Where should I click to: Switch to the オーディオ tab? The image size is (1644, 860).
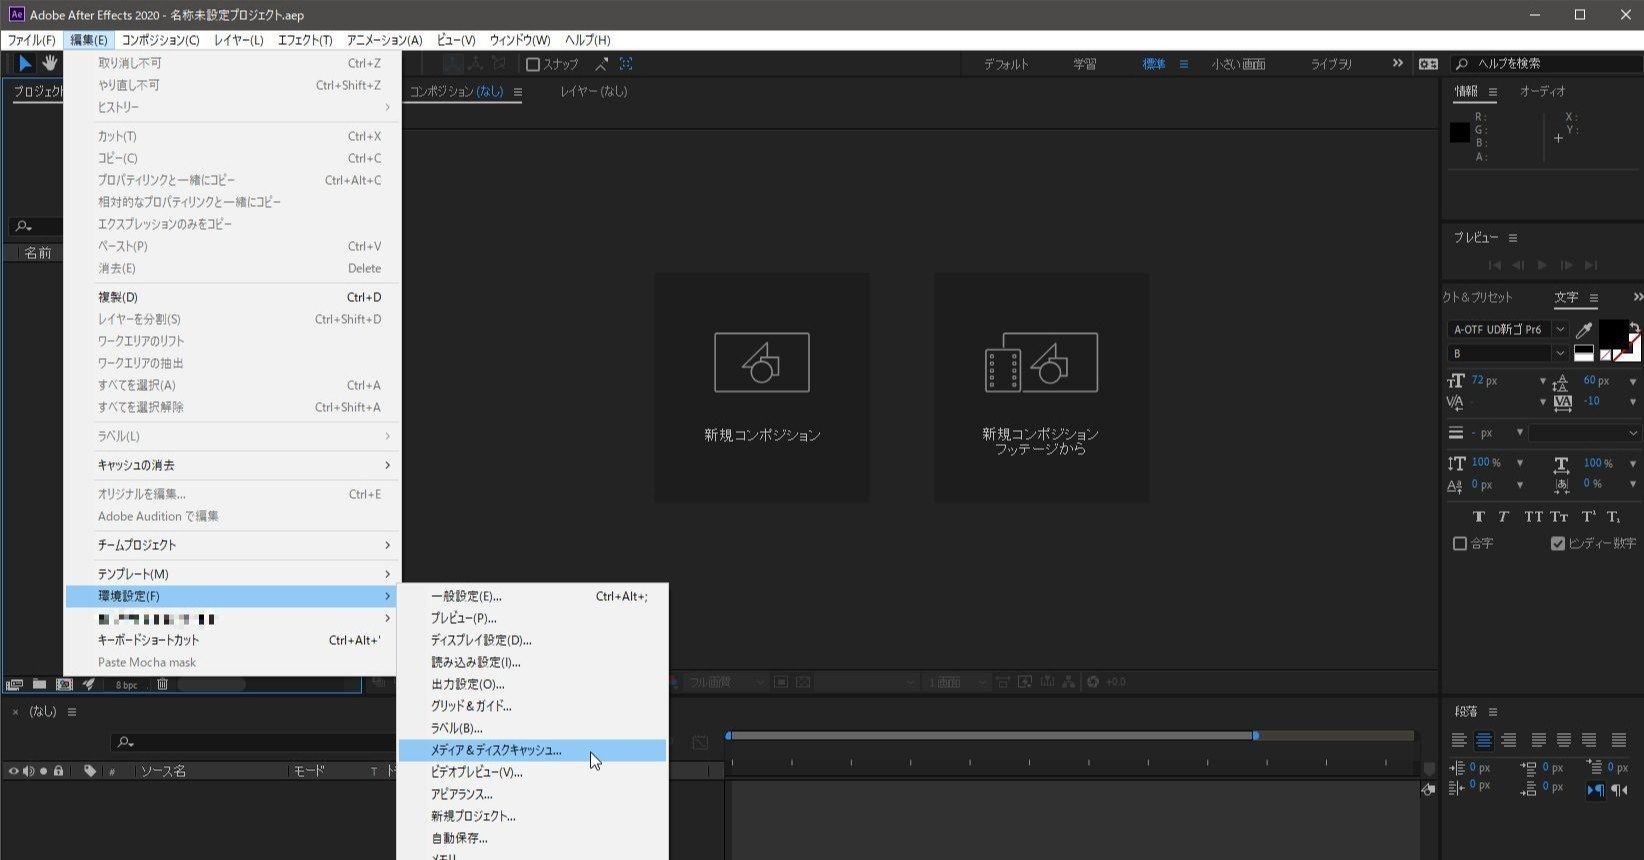tap(1543, 91)
